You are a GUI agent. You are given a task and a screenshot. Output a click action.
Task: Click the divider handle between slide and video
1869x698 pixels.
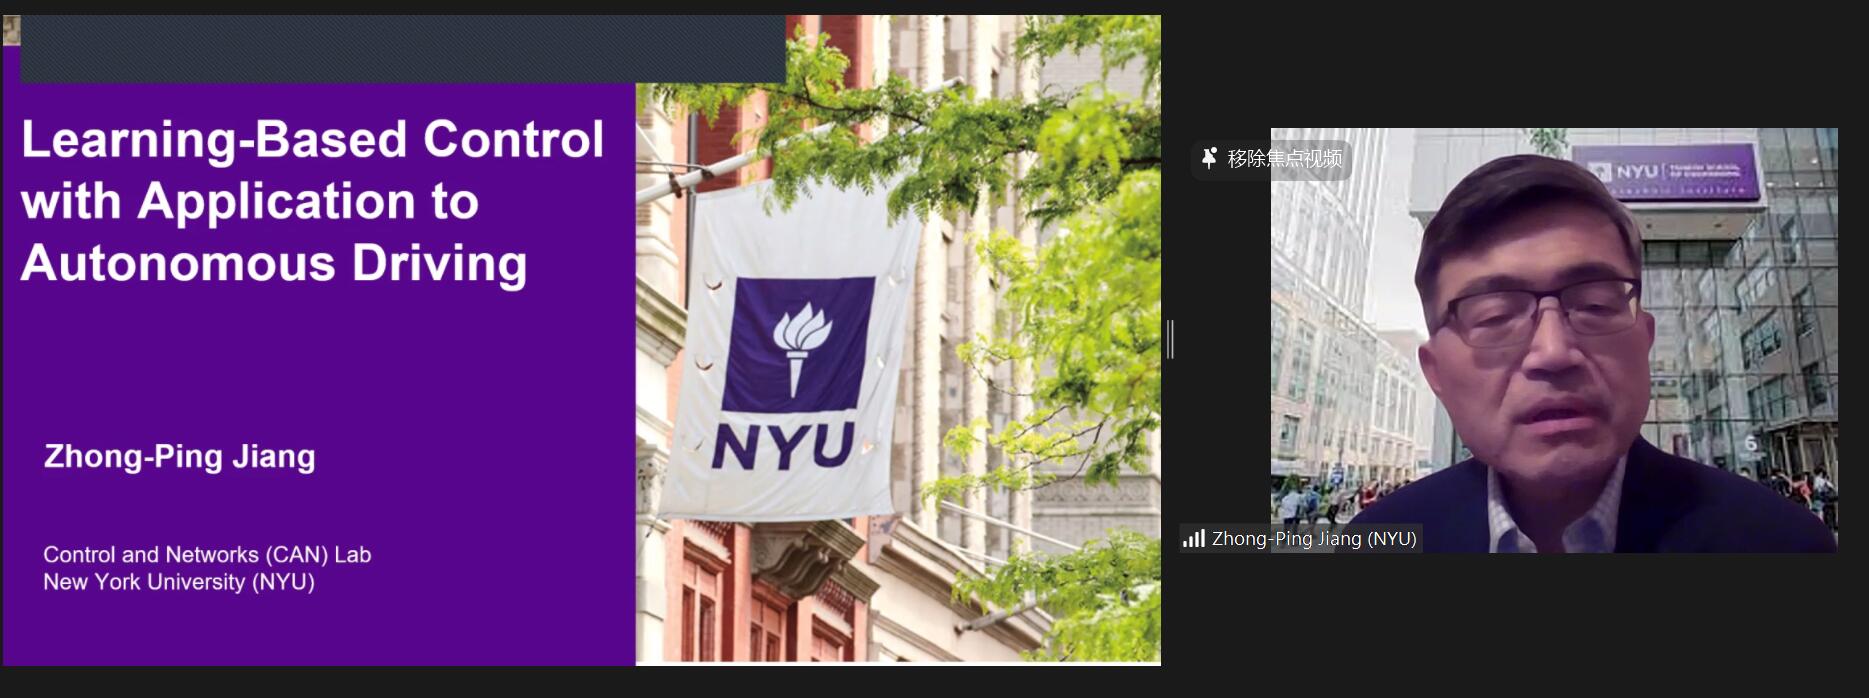click(1170, 340)
